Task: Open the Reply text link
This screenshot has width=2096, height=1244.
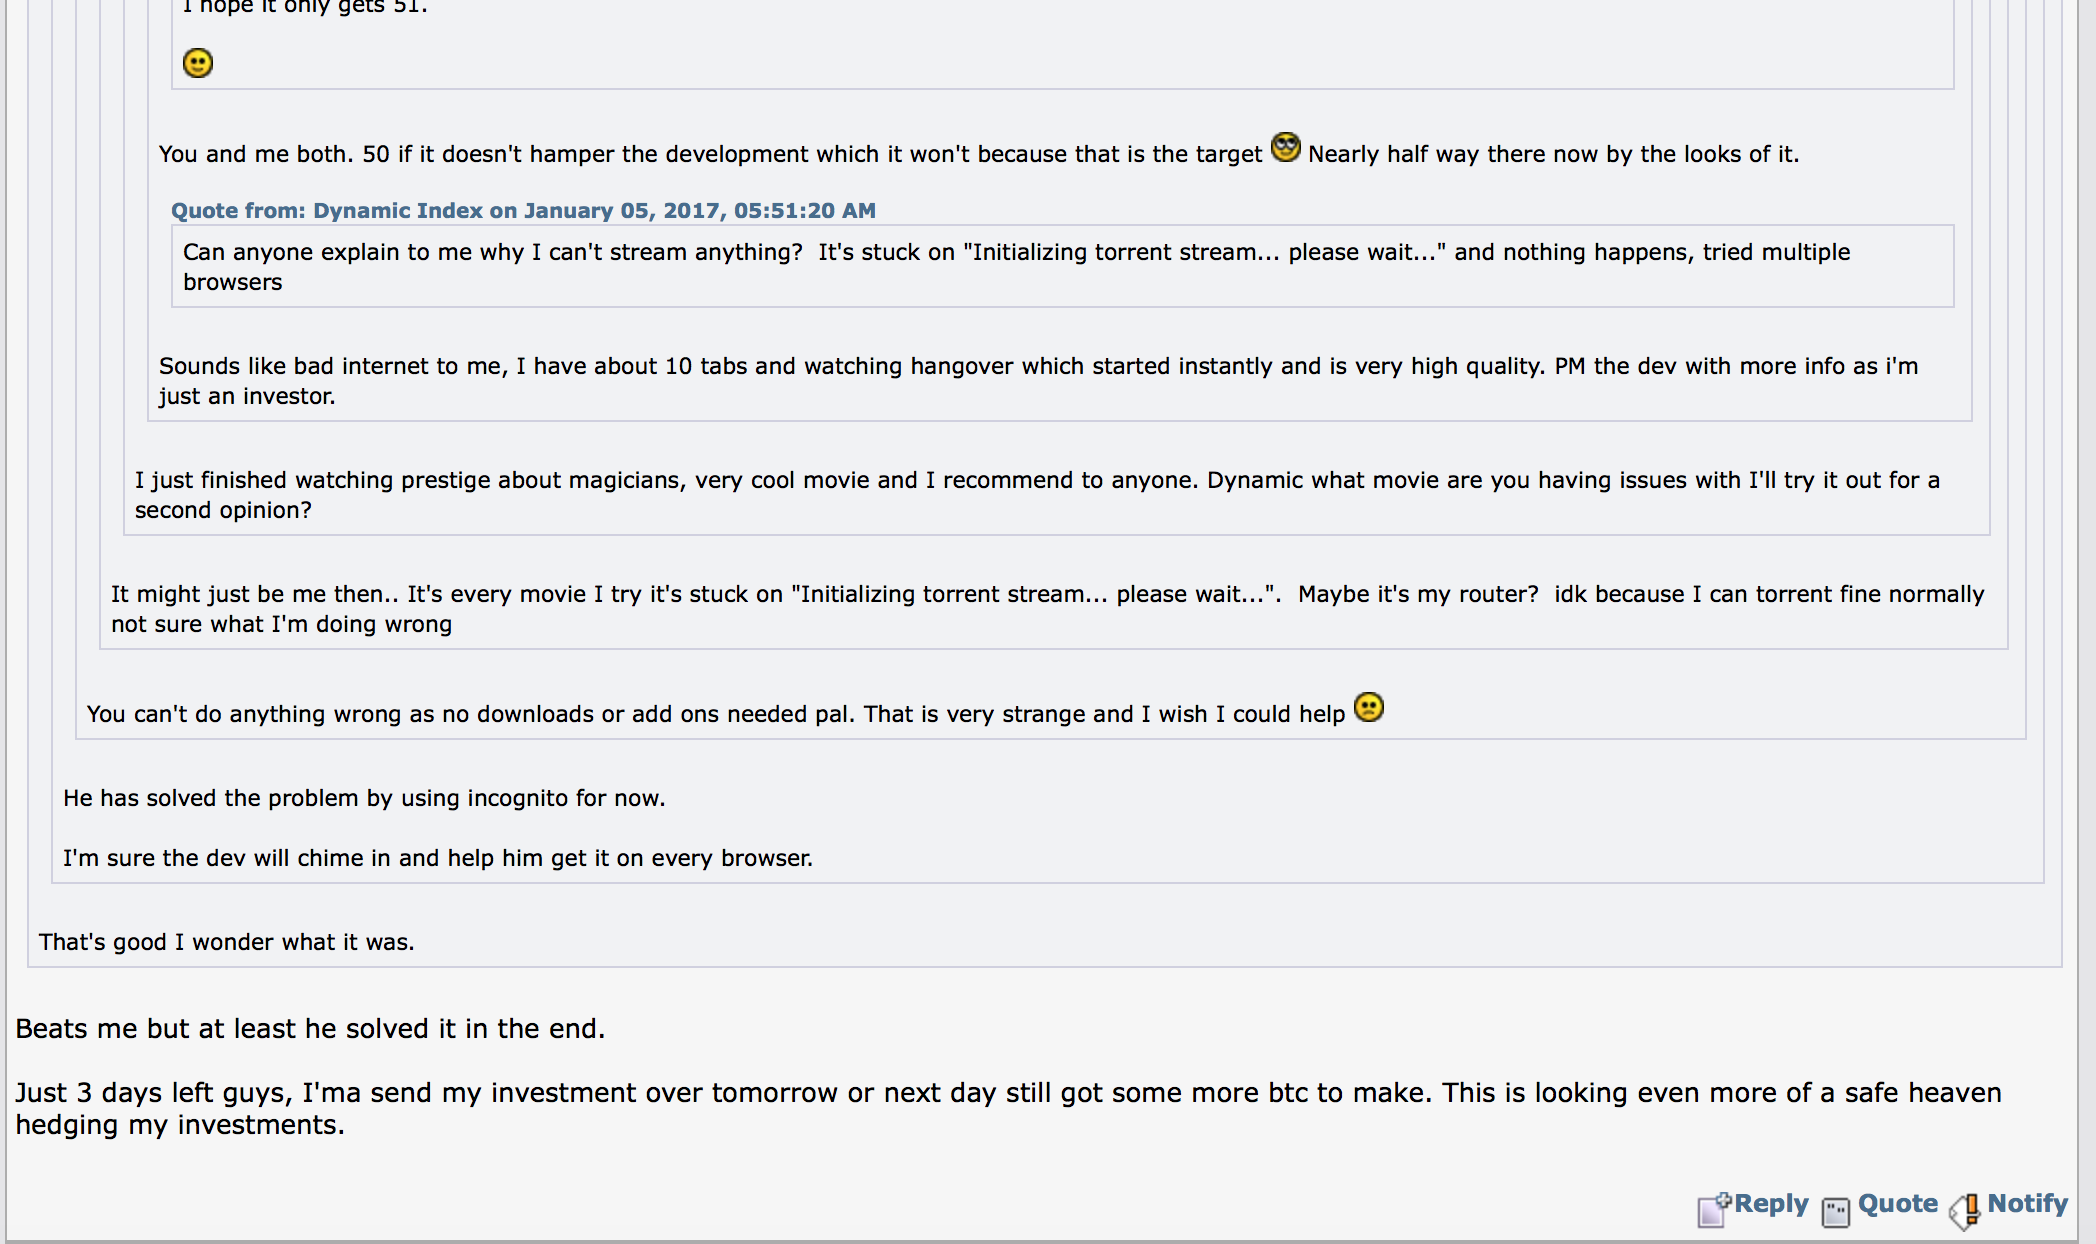Action: point(1771,1203)
